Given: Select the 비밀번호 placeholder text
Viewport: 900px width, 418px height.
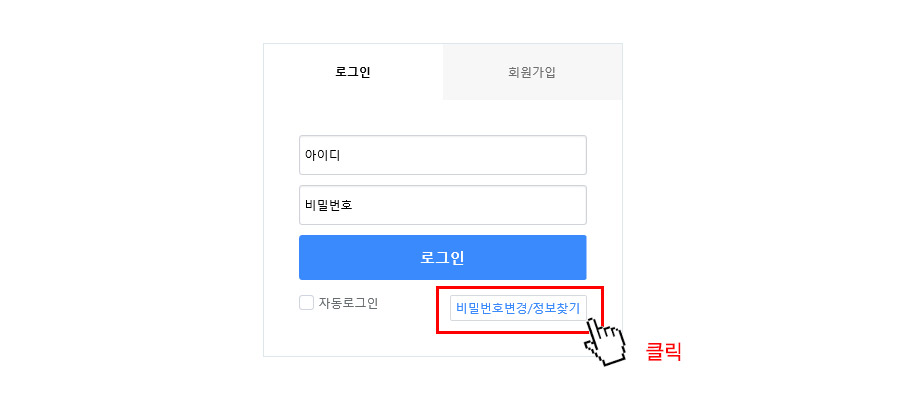Looking at the screenshot, I should [x=329, y=205].
